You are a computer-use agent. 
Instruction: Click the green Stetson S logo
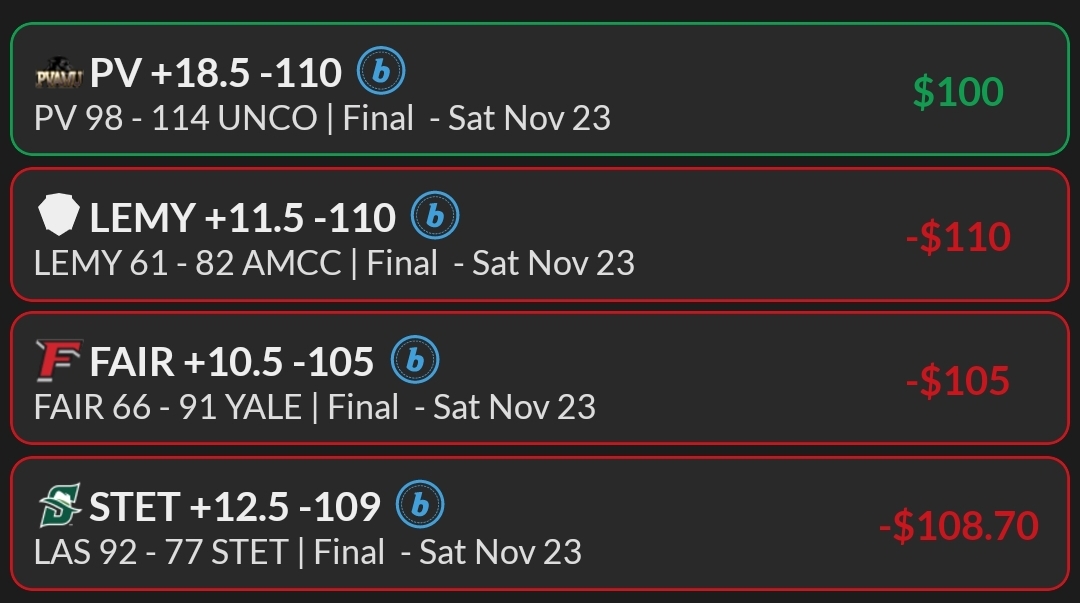[x=59, y=506]
